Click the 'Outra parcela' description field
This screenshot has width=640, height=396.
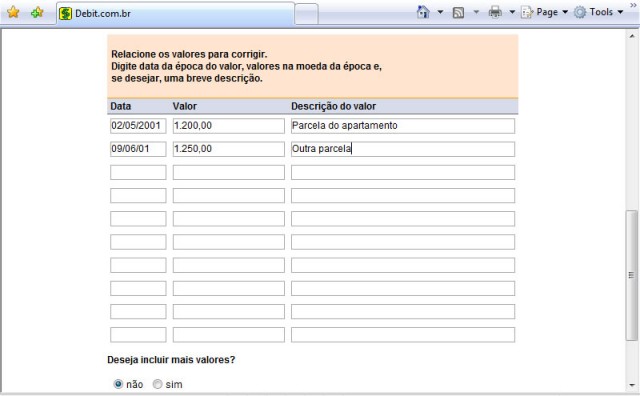point(403,149)
